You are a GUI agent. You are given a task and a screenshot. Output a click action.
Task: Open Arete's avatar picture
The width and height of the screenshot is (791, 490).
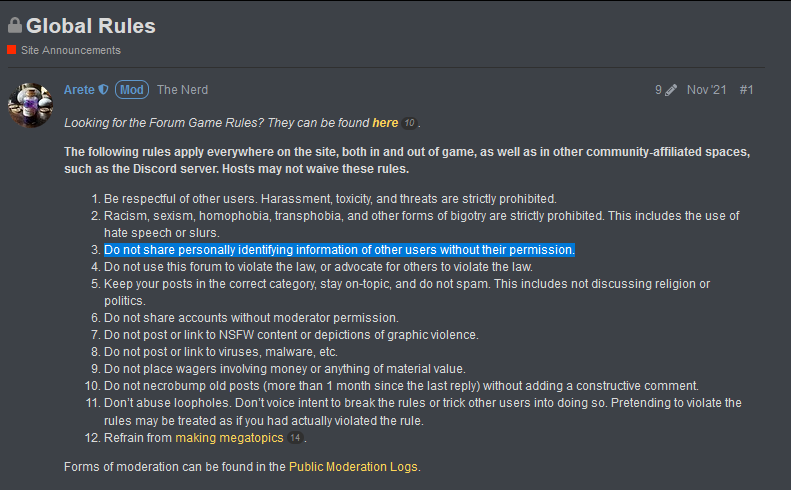coord(30,105)
